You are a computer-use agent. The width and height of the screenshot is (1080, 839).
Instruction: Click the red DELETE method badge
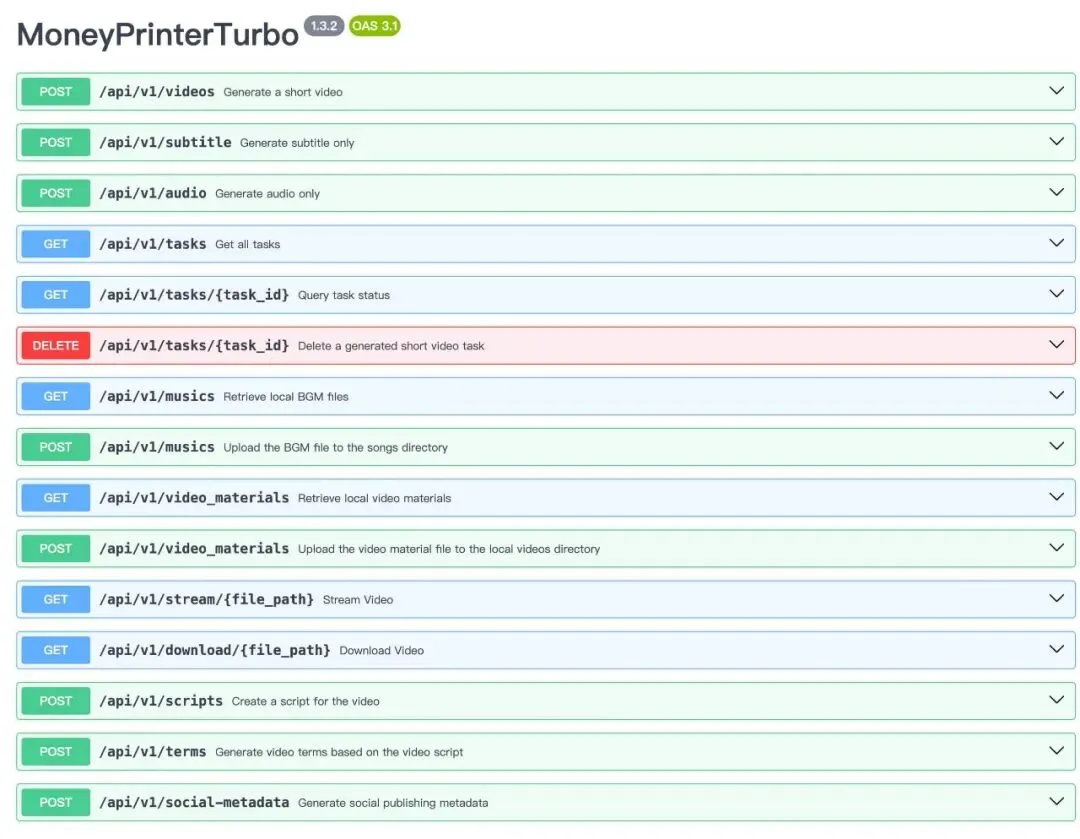pos(56,346)
